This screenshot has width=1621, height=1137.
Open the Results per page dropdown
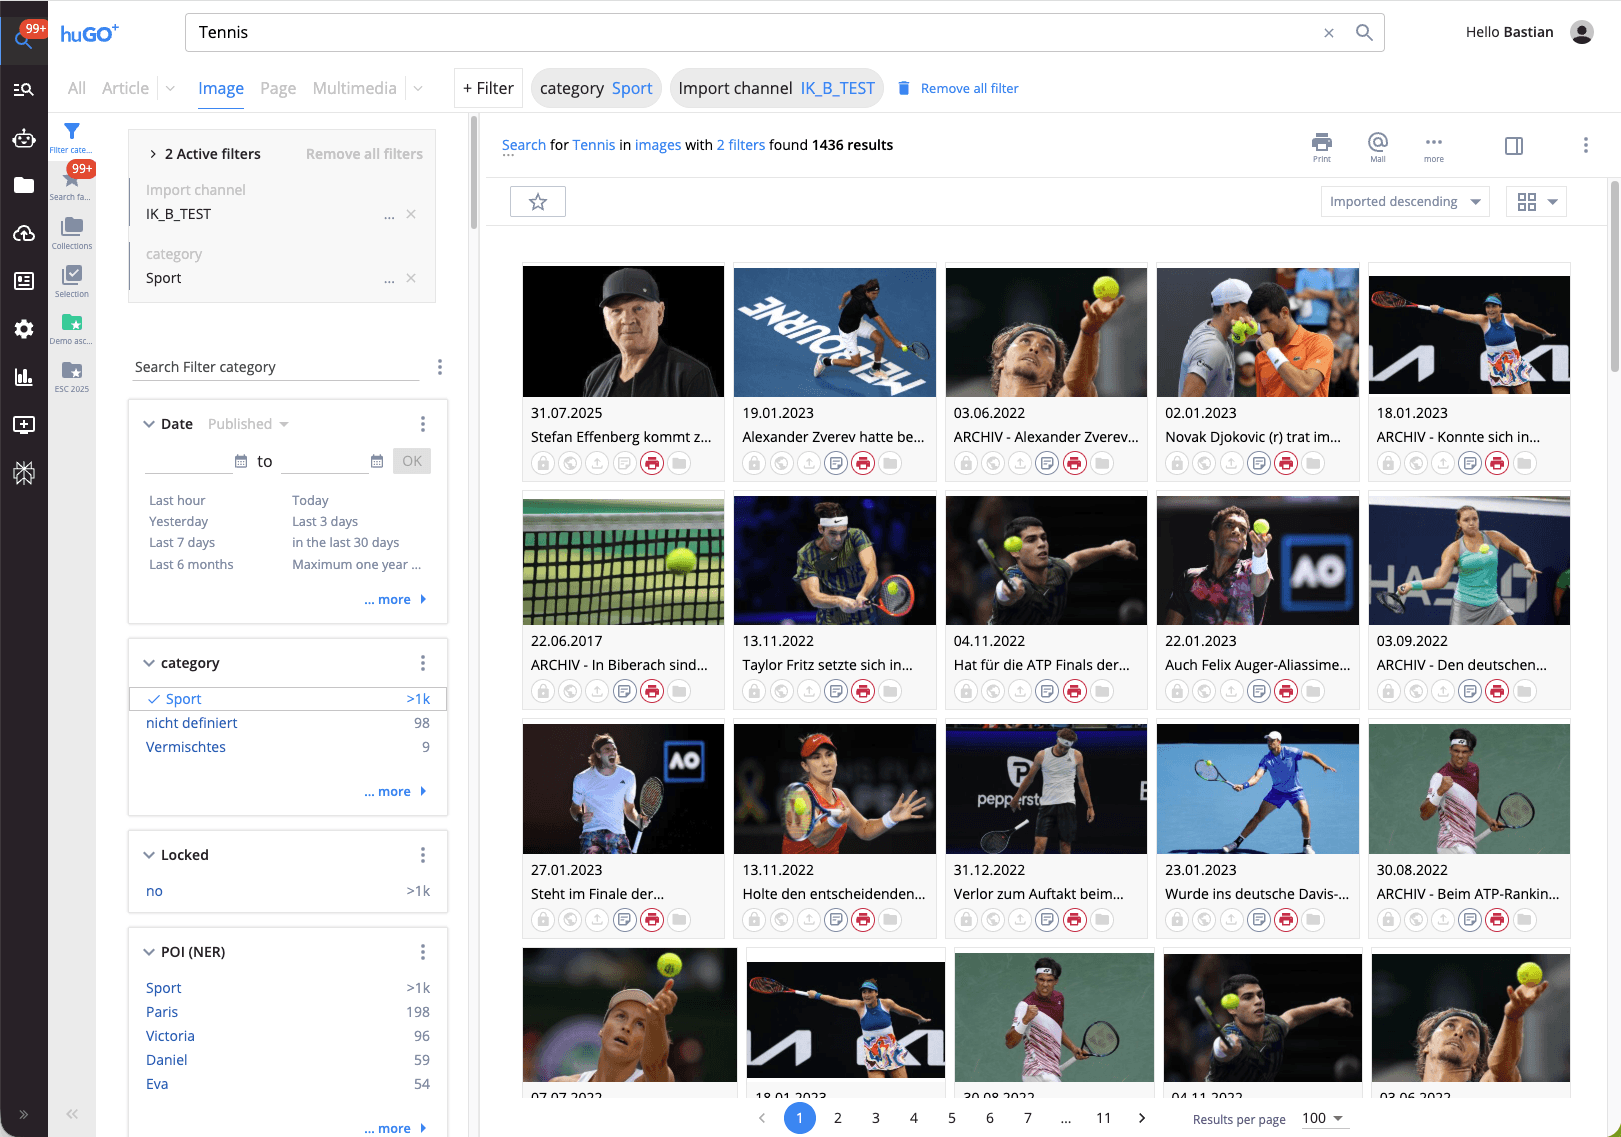point(1323,1118)
